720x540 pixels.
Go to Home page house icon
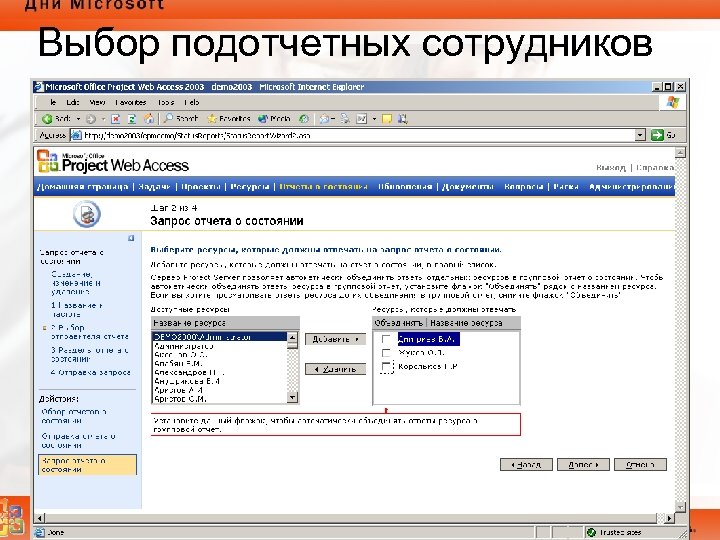point(149,119)
